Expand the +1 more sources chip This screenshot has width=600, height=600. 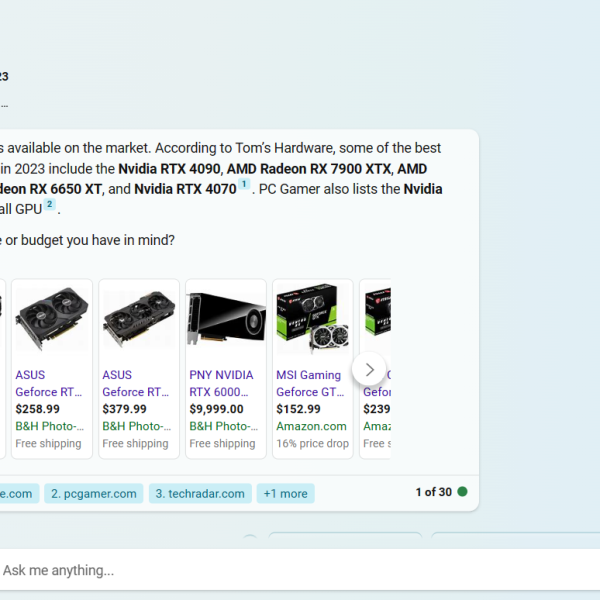click(x=285, y=494)
